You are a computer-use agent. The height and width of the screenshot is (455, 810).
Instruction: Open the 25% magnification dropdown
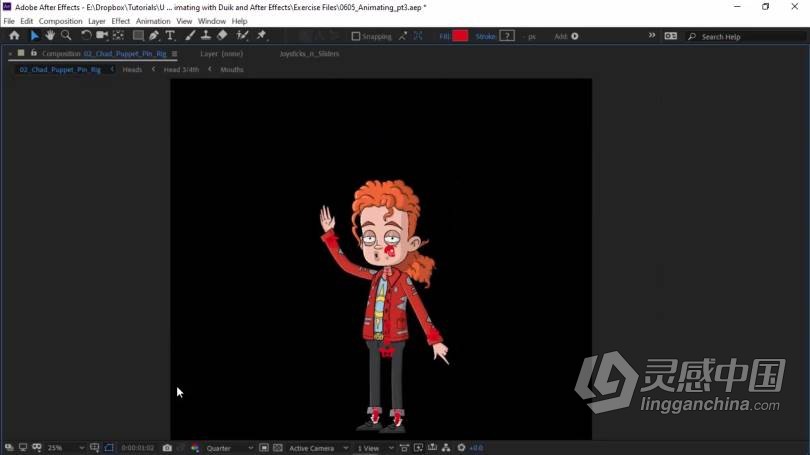tap(66, 448)
